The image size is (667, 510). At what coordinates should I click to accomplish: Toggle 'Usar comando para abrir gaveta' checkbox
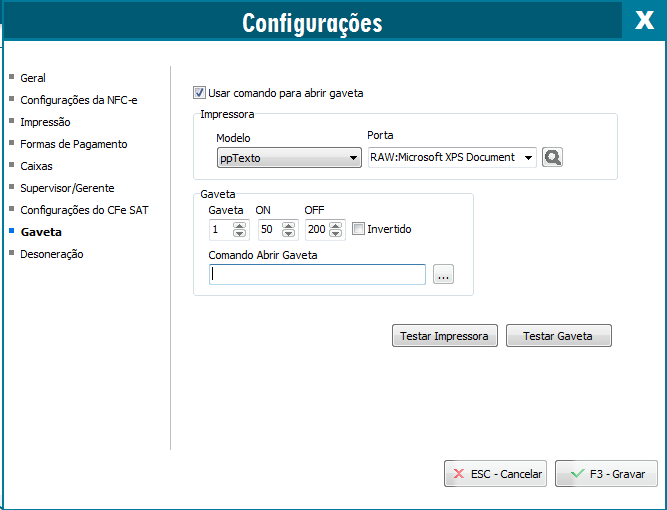[x=200, y=93]
